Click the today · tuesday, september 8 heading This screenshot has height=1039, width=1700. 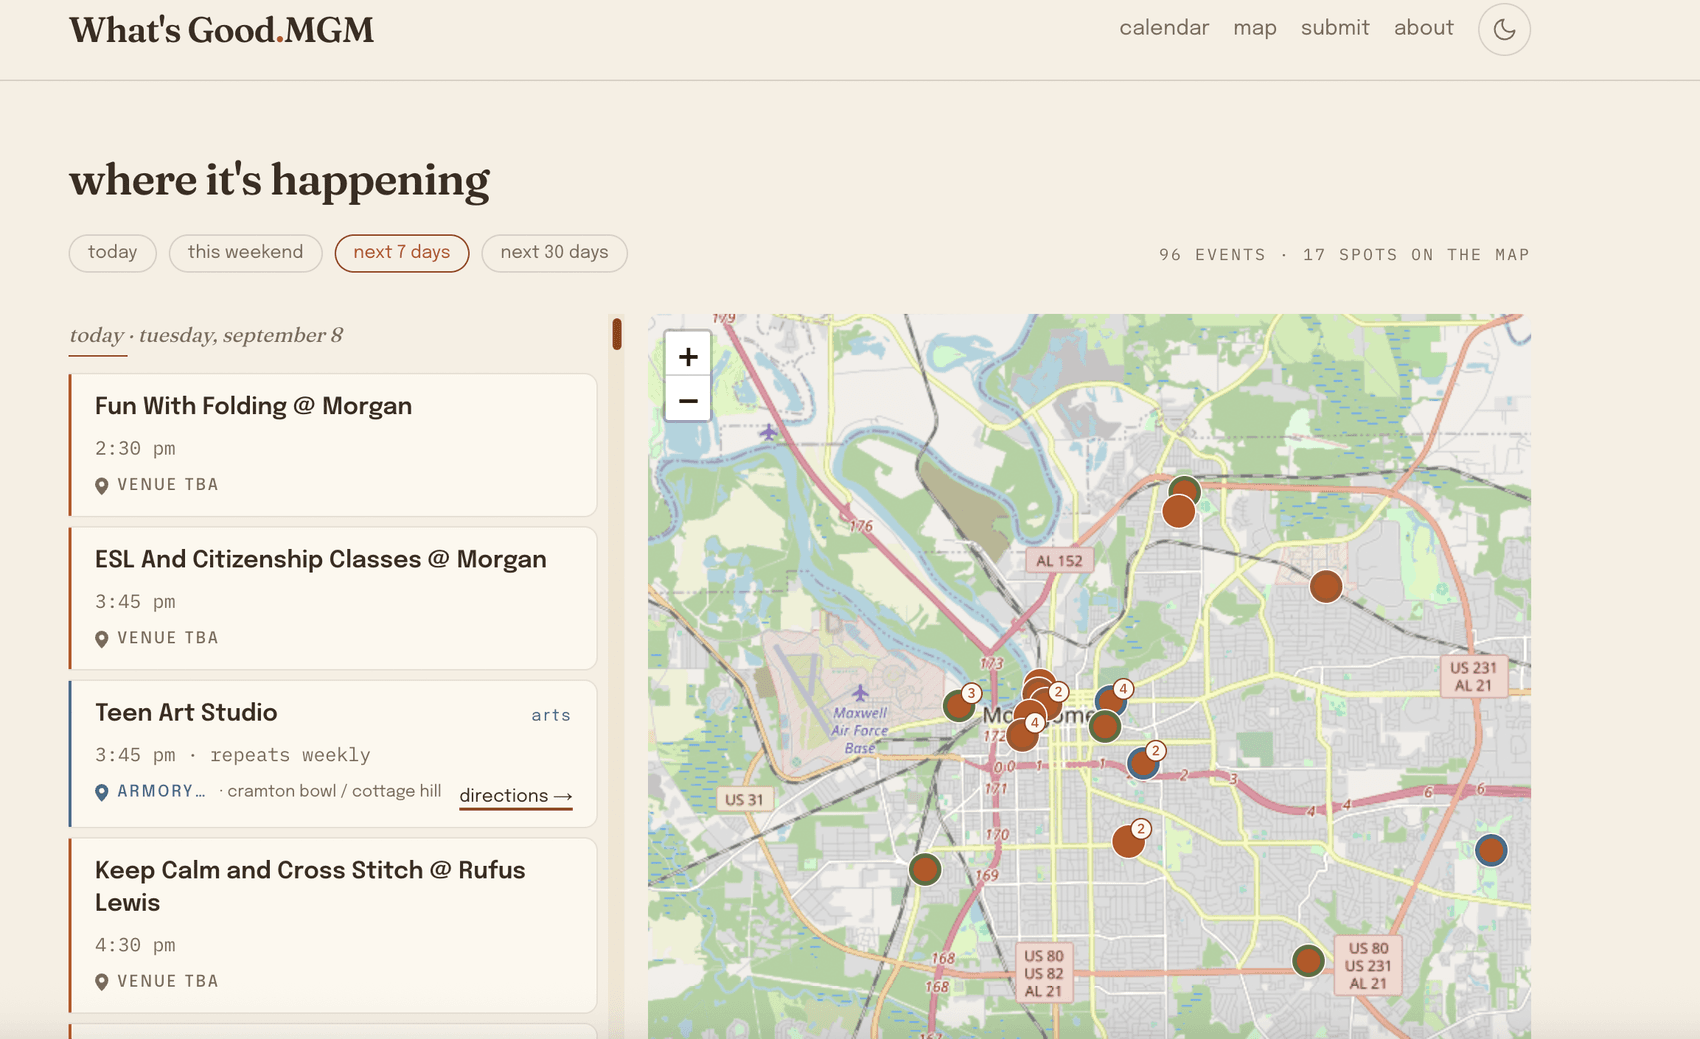[x=206, y=335]
